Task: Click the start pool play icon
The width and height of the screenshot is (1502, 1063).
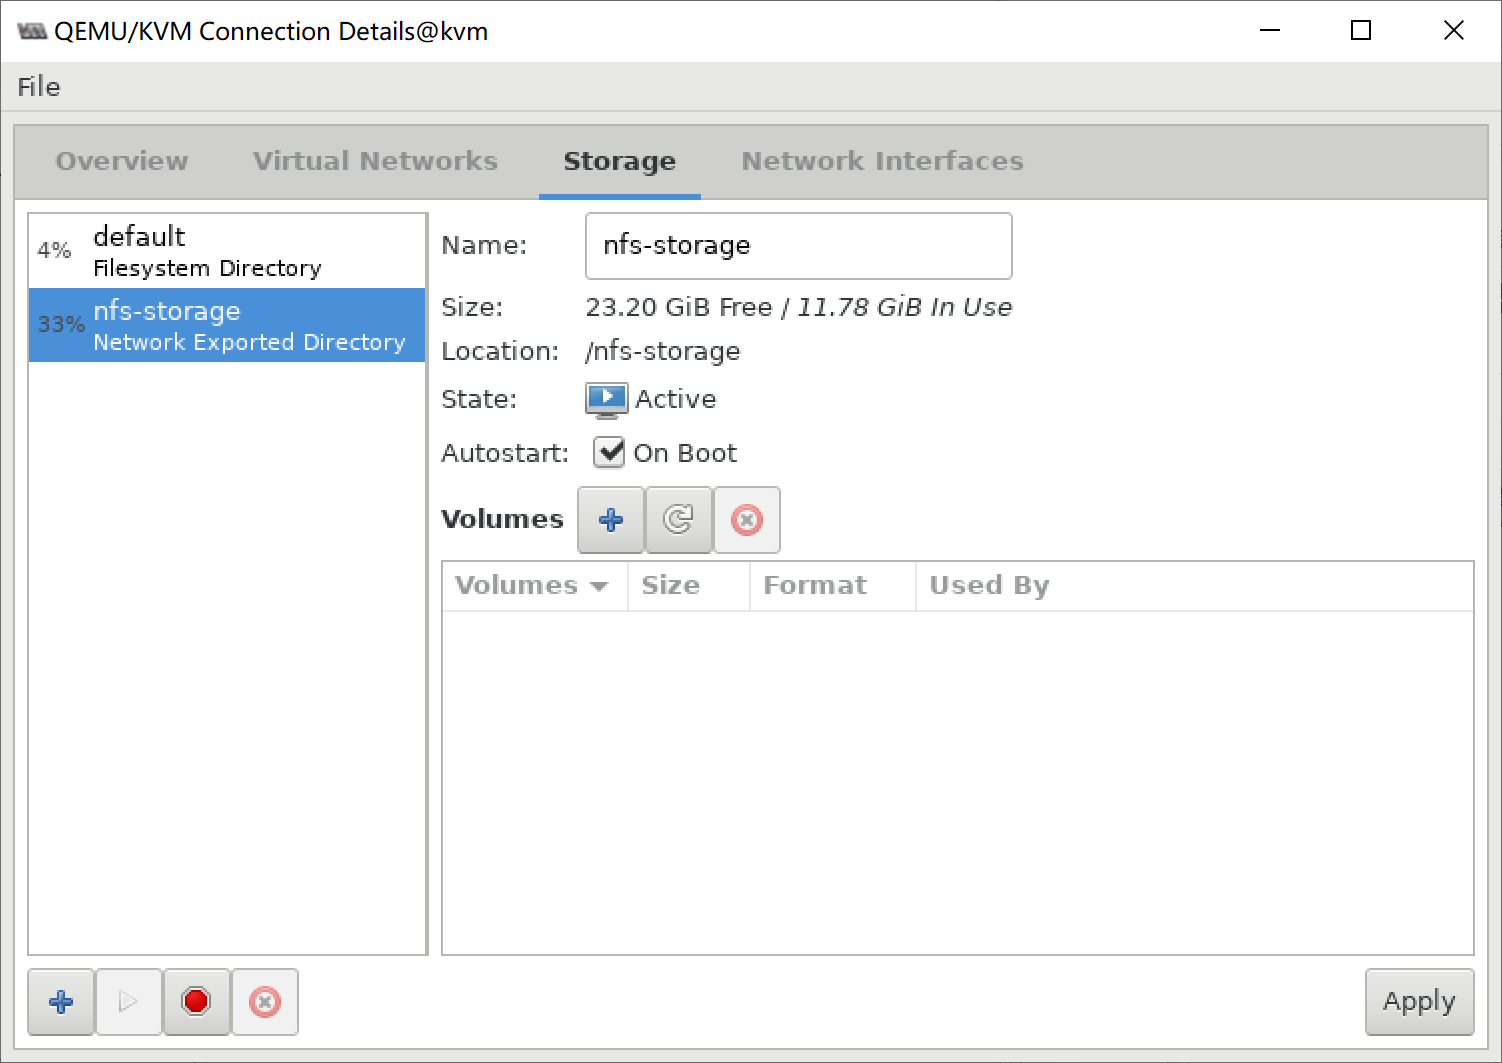Action: tap(128, 1001)
